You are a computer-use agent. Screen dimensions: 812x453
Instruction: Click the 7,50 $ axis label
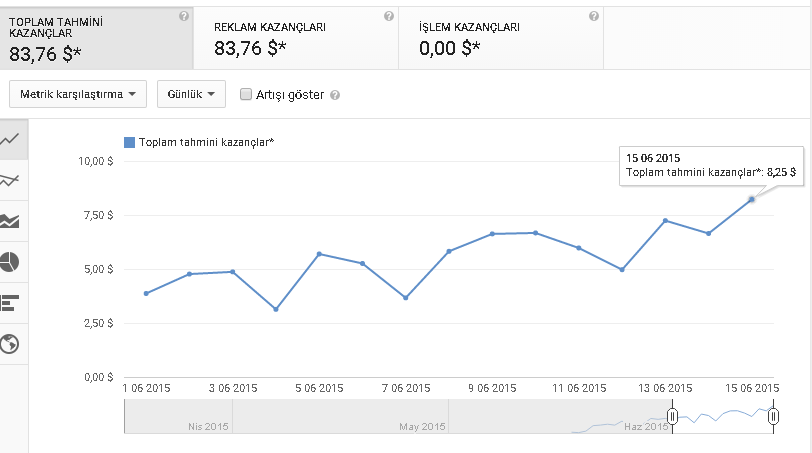98,215
